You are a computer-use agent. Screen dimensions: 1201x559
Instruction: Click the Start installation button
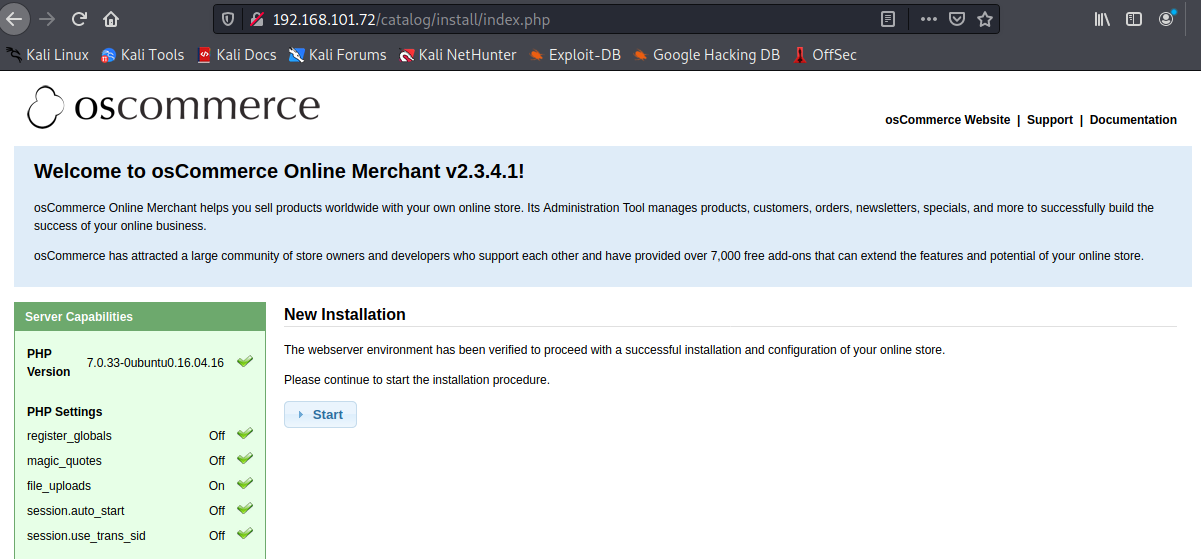[320, 414]
